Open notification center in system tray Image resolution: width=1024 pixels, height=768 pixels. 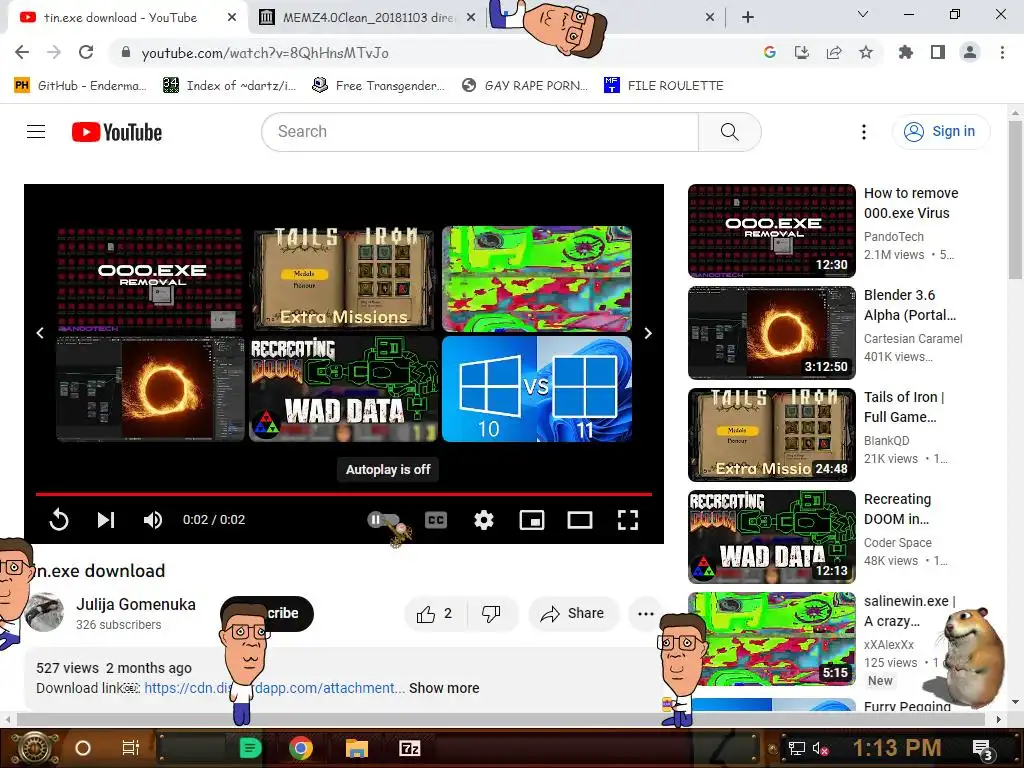click(982, 748)
